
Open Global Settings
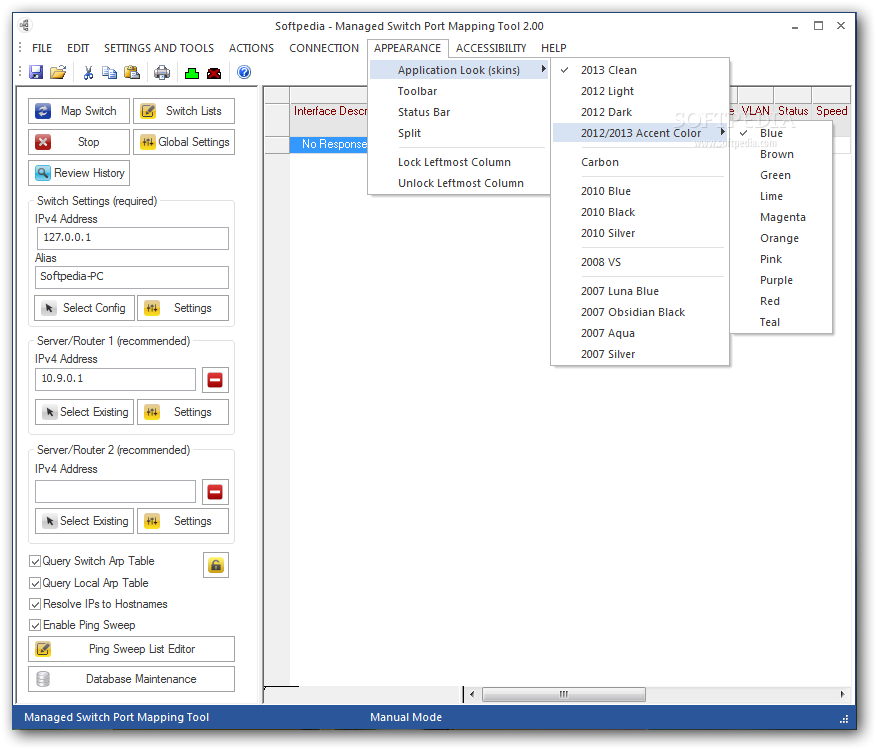(x=184, y=142)
